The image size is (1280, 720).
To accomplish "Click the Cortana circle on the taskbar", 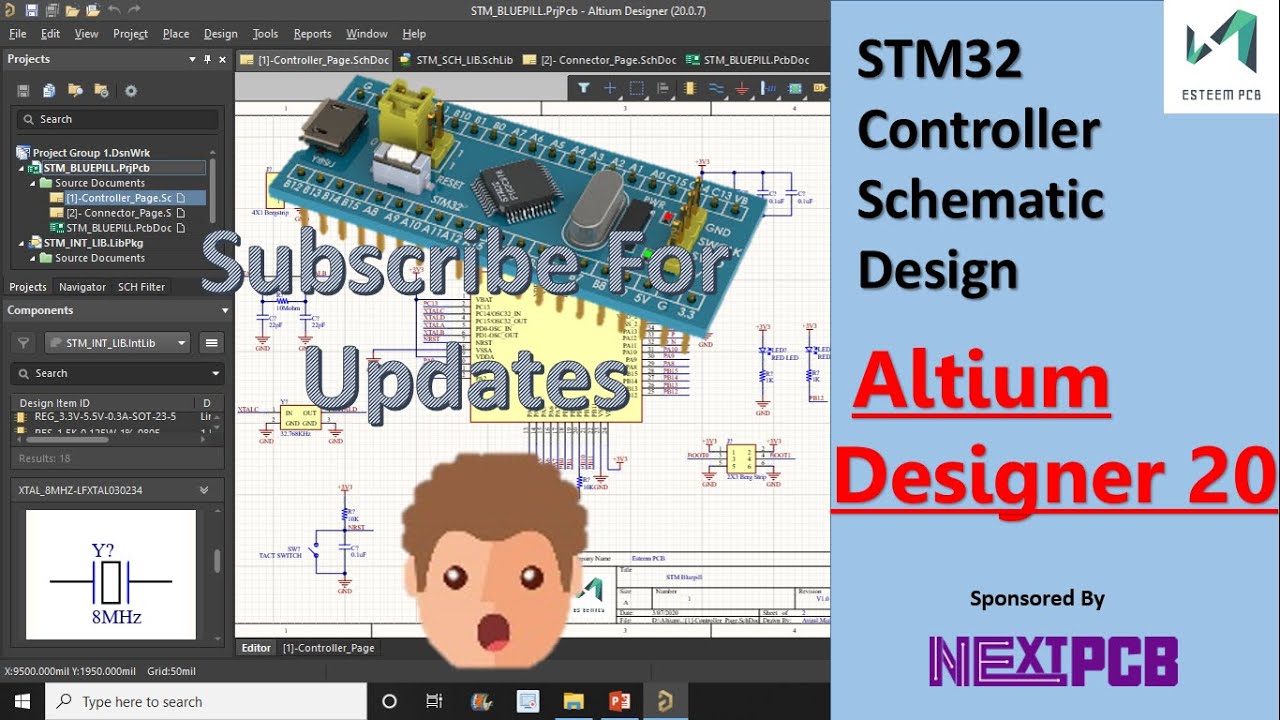I will click(390, 701).
